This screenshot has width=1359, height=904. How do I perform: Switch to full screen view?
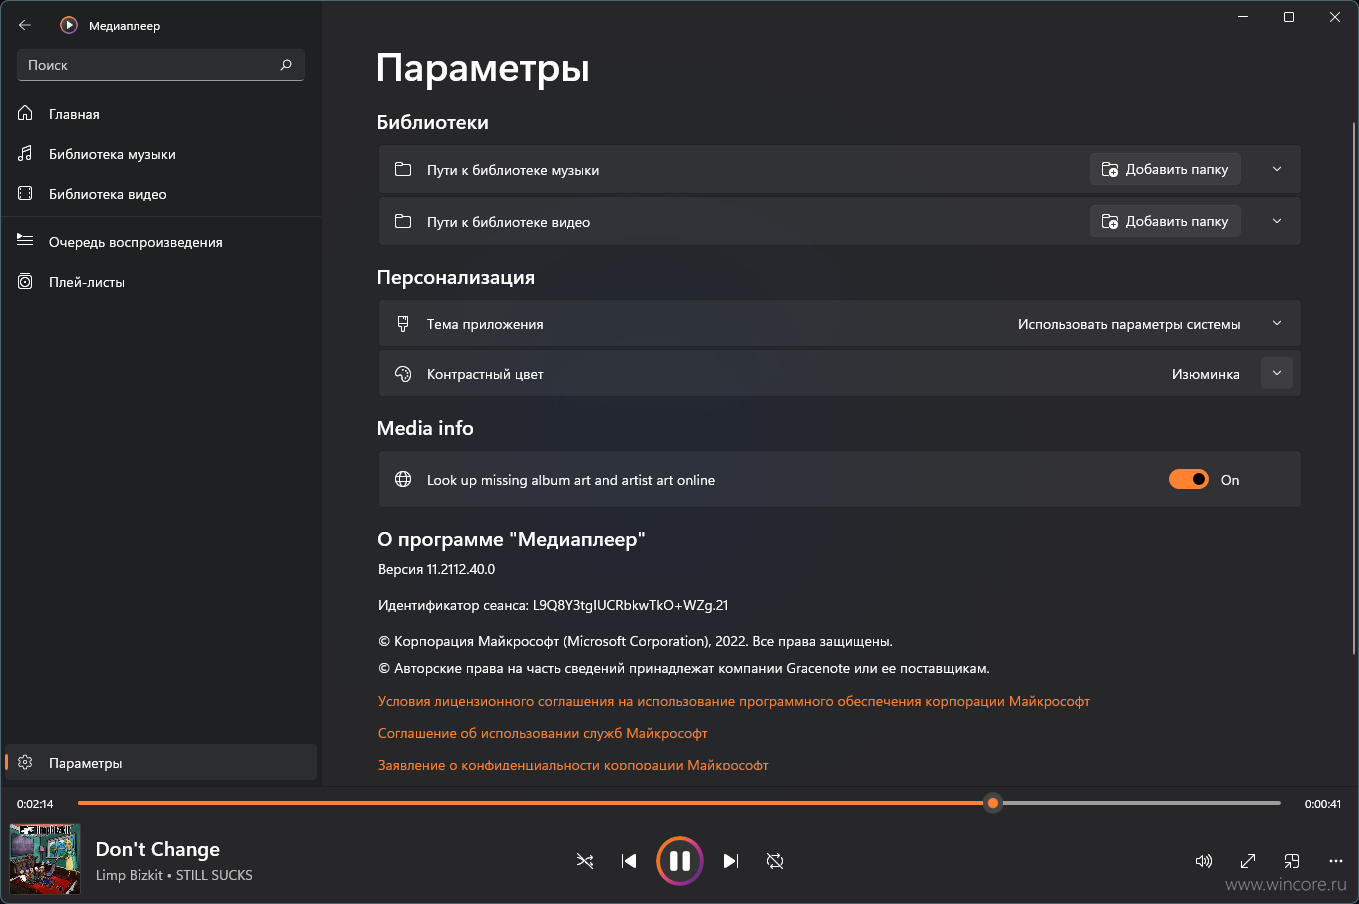1248,861
